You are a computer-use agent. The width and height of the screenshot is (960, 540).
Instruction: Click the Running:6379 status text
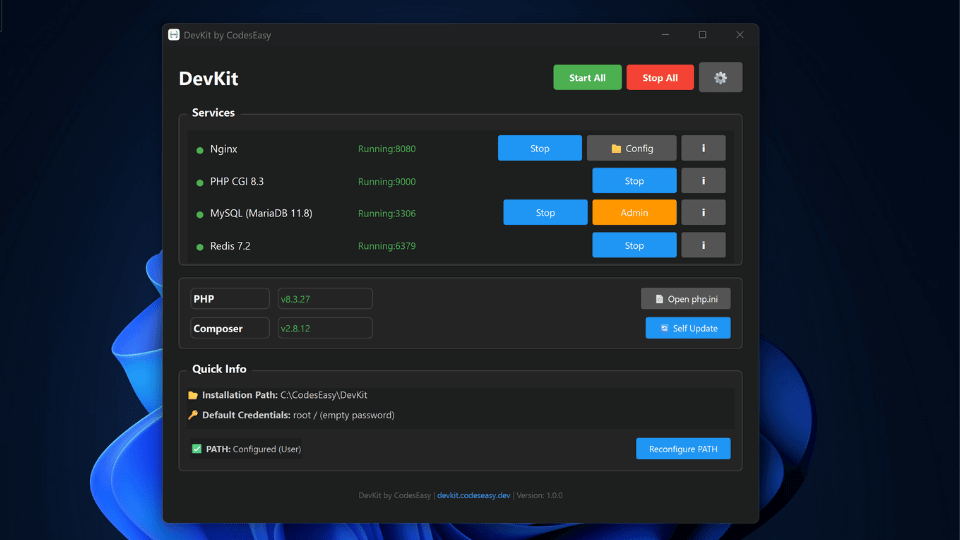pos(387,246)
